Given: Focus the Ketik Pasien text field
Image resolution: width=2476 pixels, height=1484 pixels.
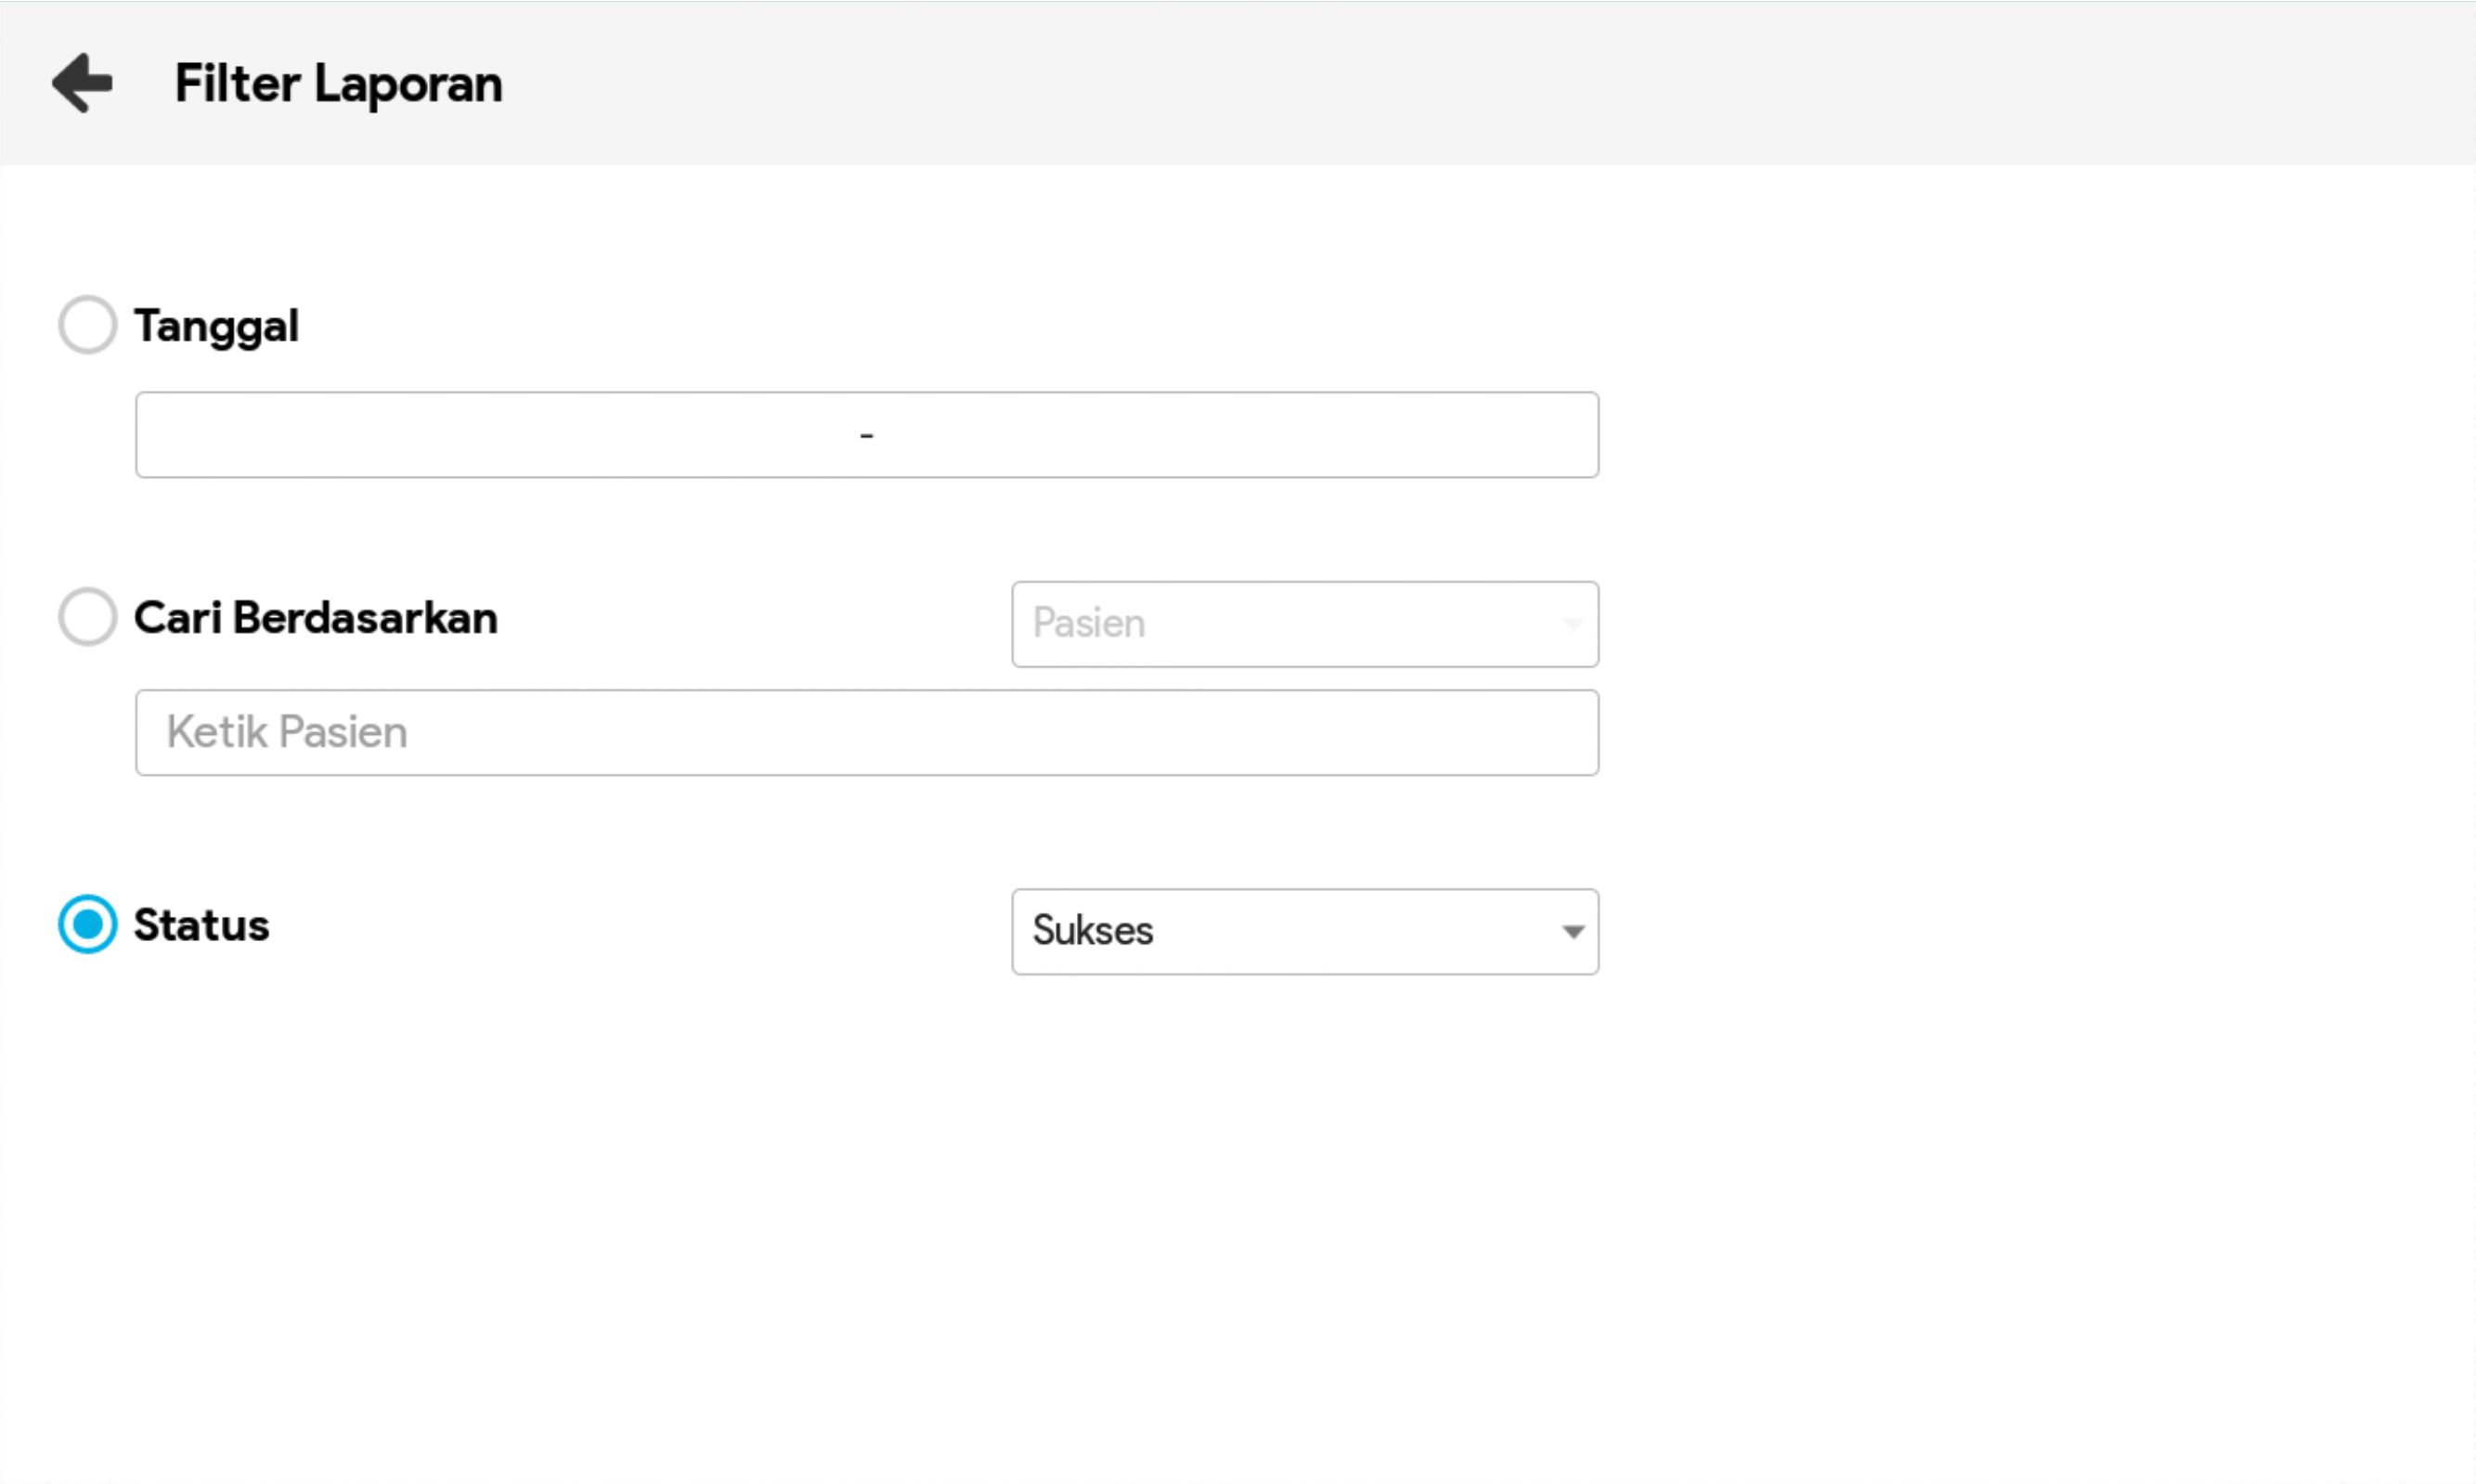Looking at the screenshot, I should [866, 732].
